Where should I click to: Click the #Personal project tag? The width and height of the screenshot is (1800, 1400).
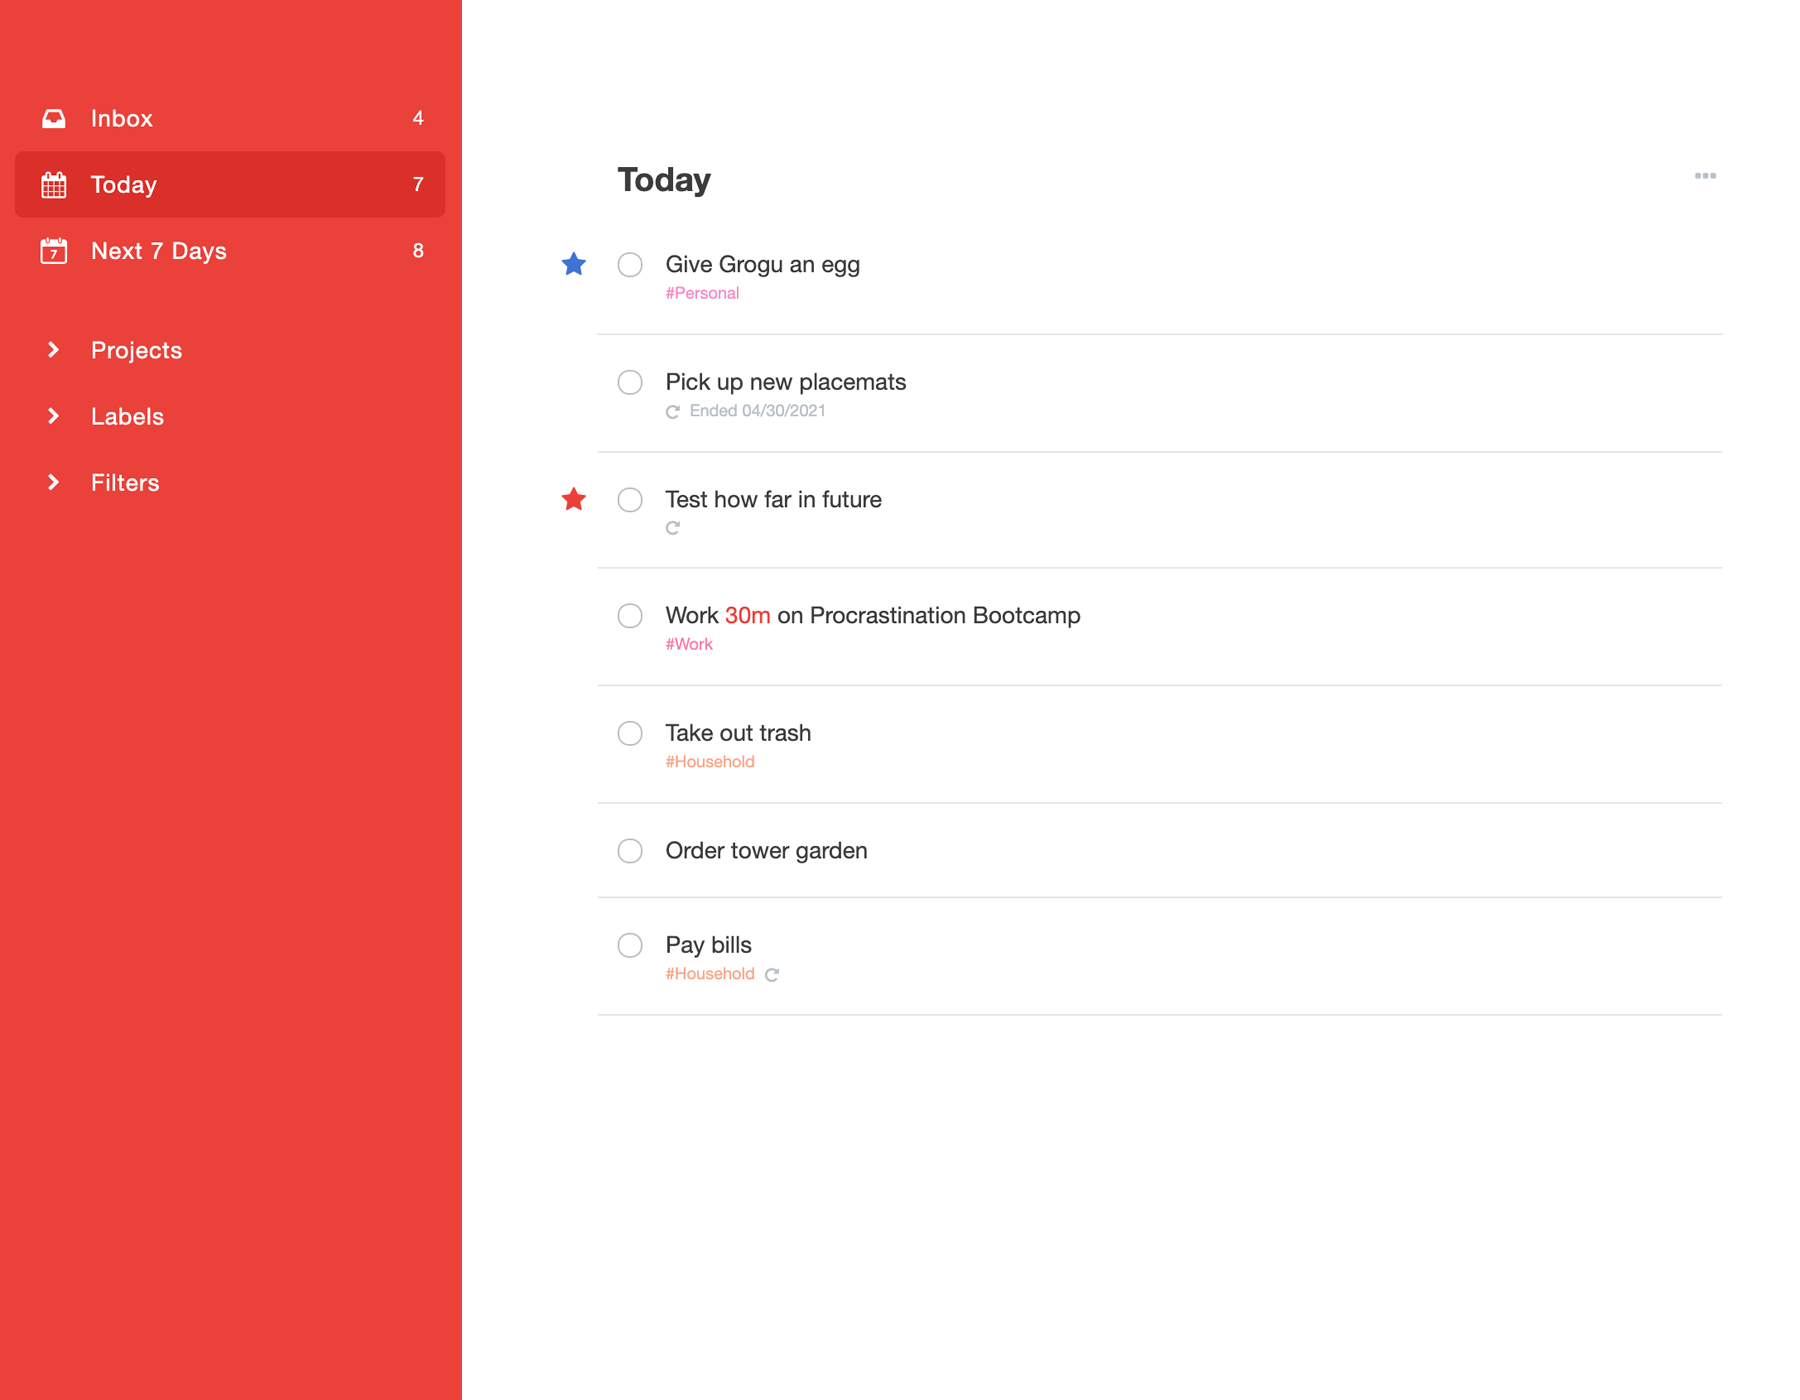click(x=702, y=293)
